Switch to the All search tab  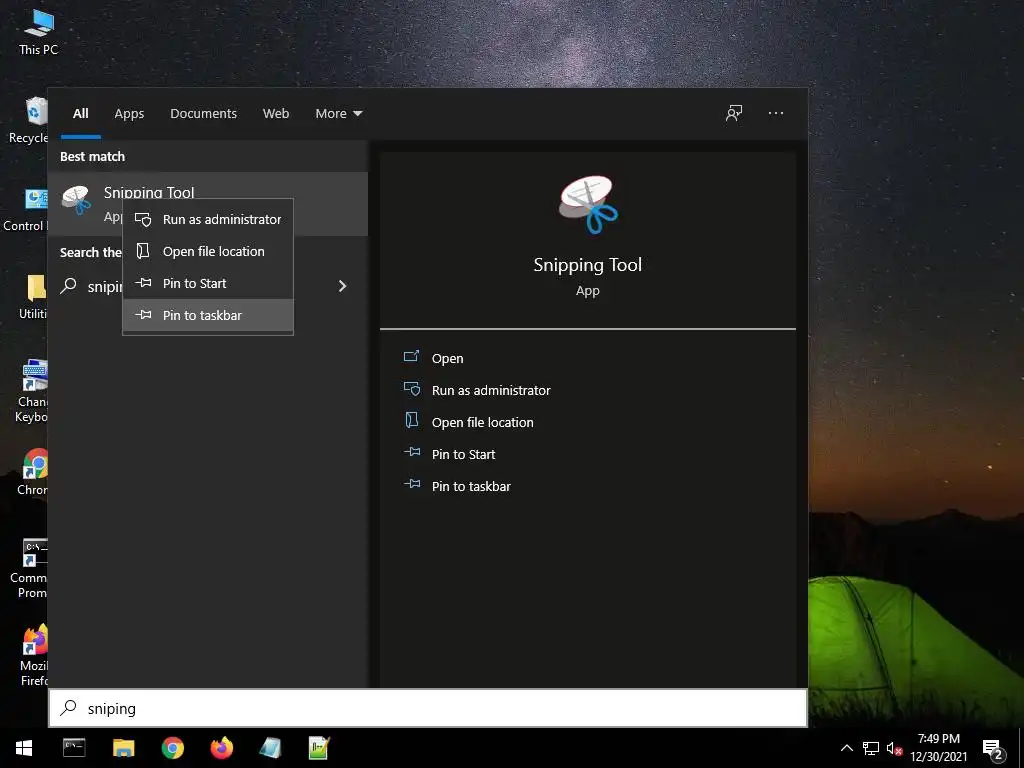[81, 114]
